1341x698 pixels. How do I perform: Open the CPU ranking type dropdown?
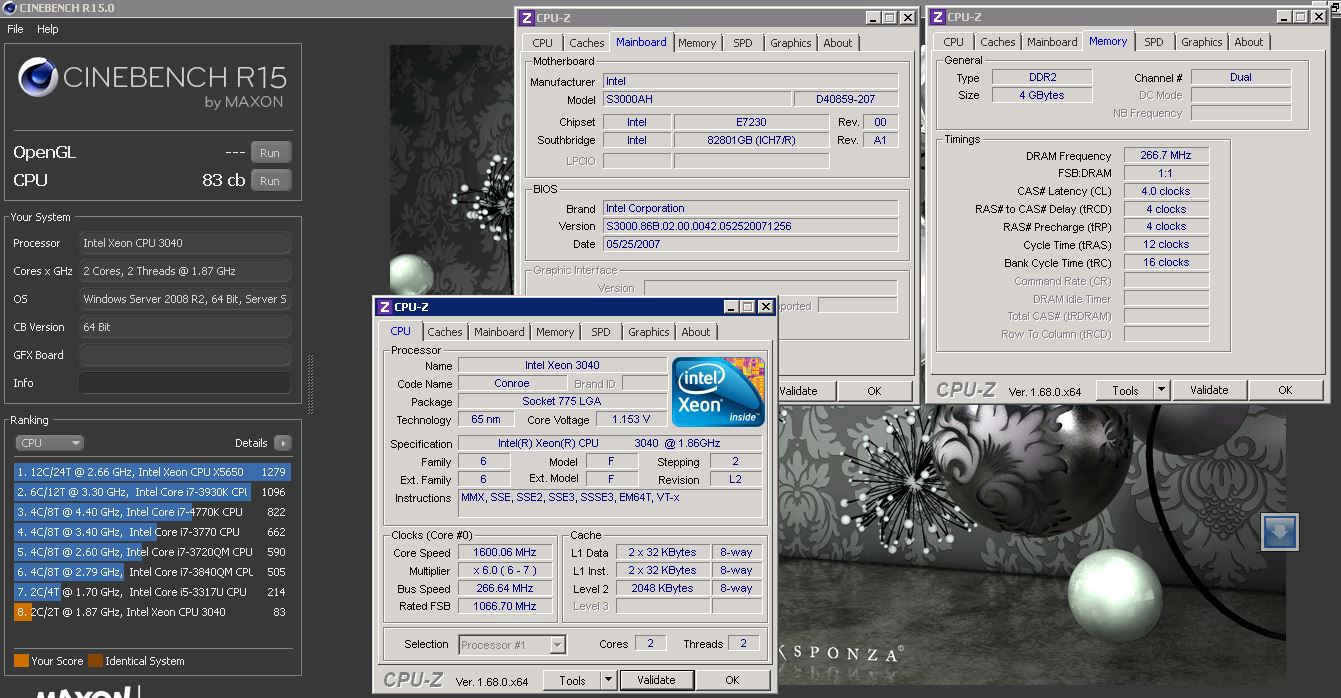(49, 443)
